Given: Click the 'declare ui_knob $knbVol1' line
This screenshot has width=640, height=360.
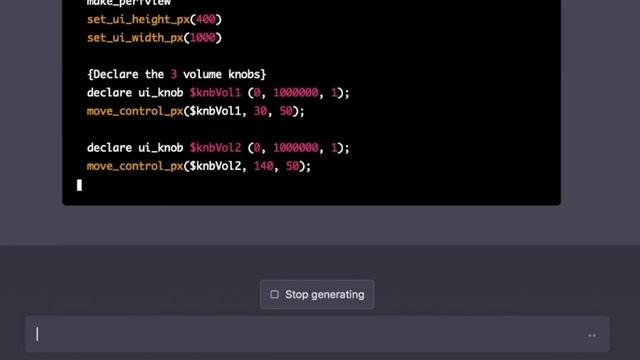Looking at the screenshot, I should pos(218,93).
